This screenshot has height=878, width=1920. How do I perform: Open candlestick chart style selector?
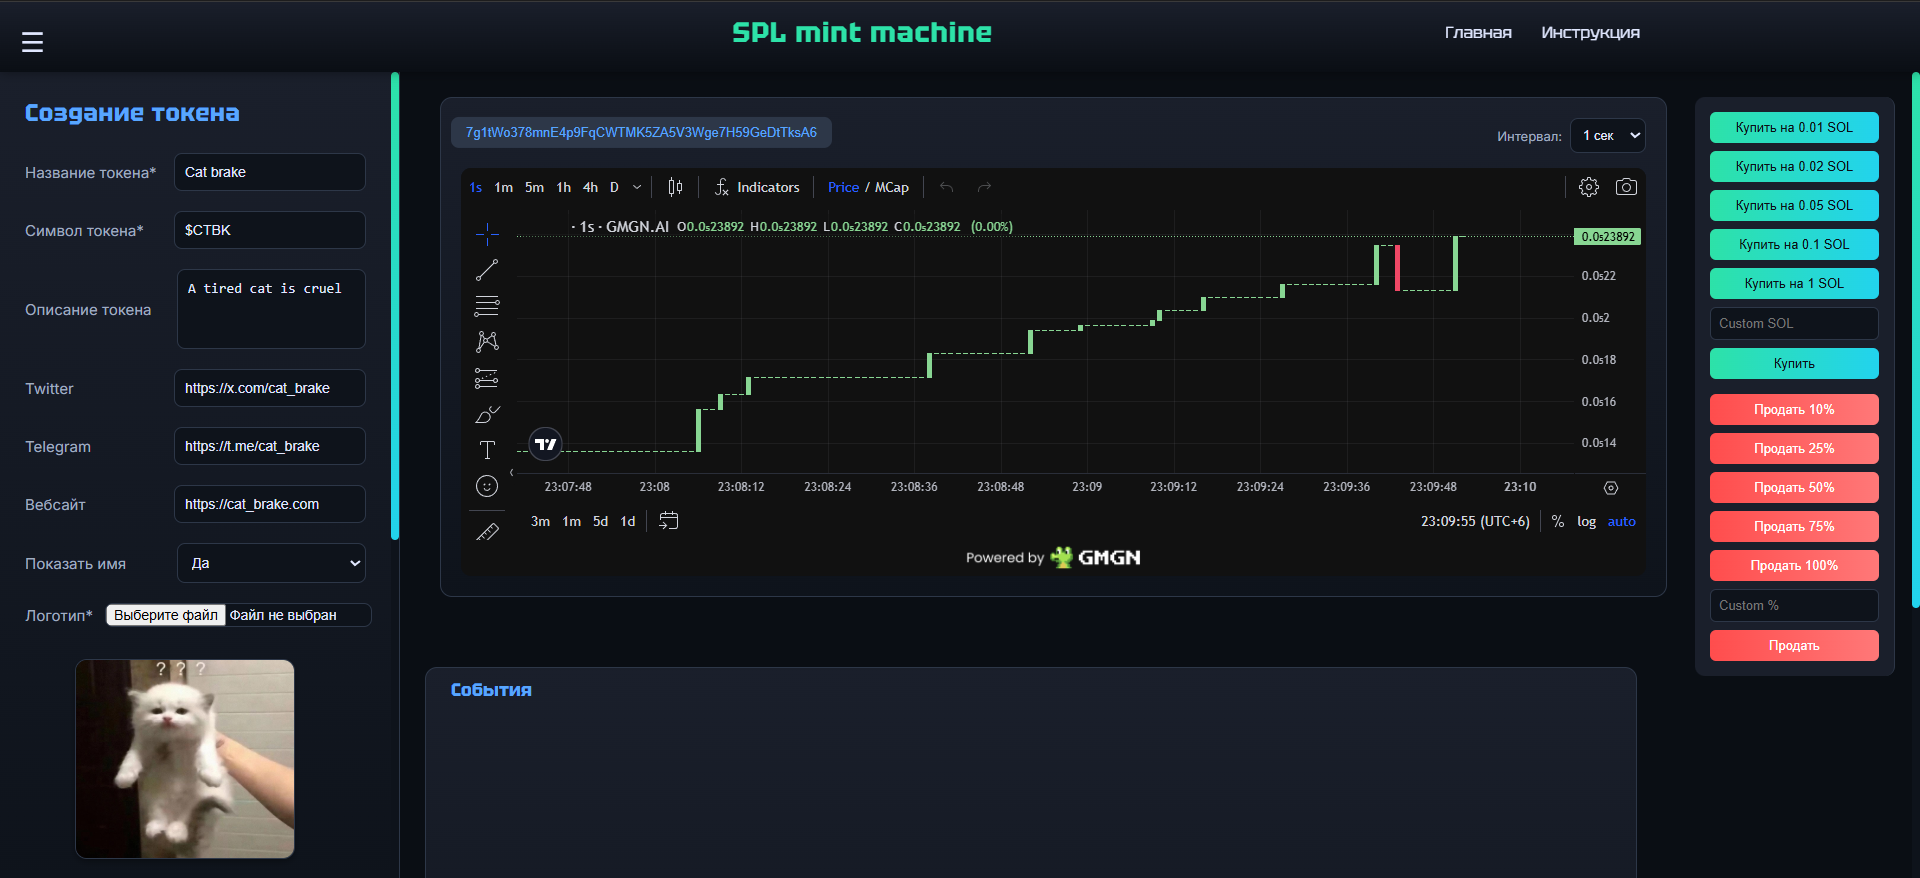(675, 187)
